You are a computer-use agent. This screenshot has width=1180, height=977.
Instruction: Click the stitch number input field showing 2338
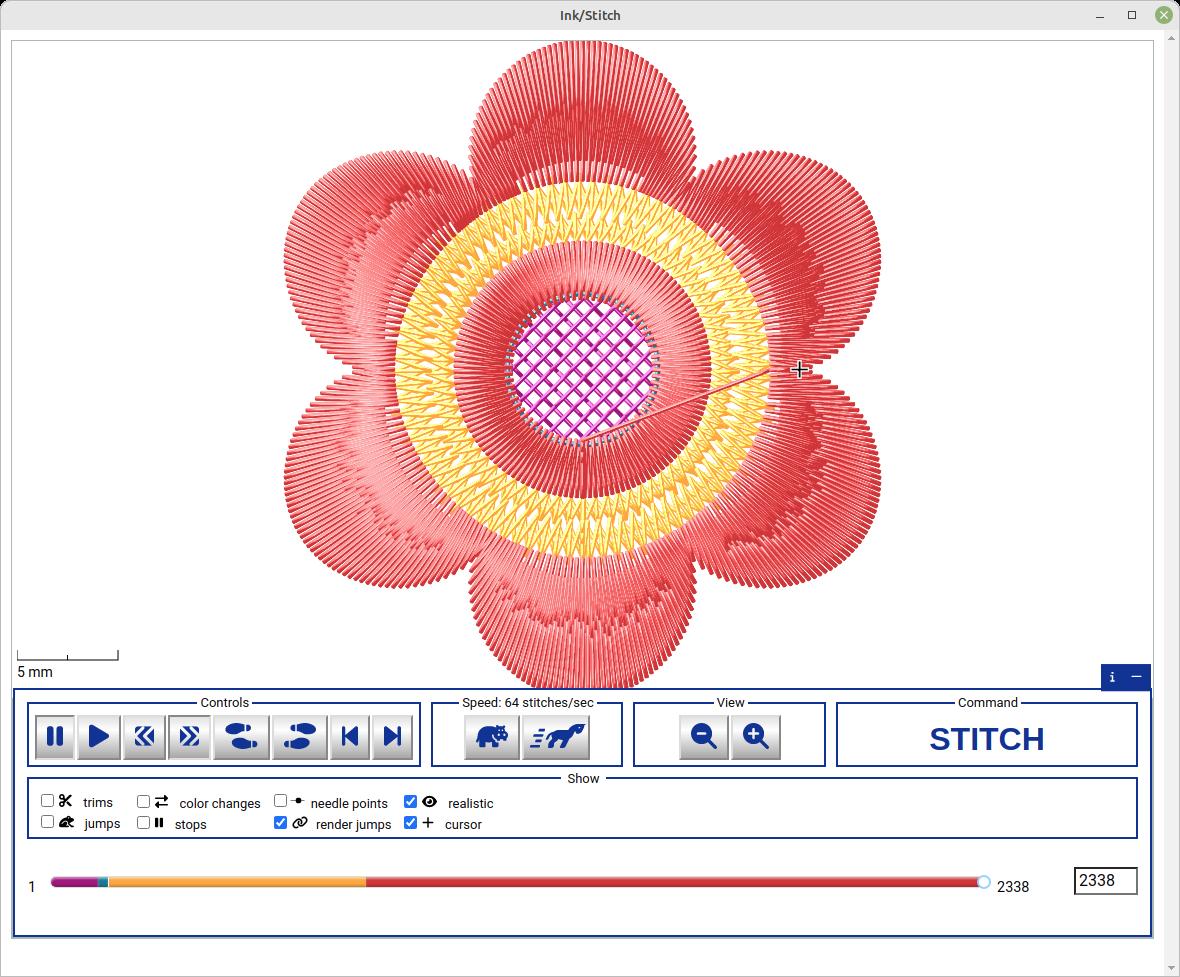click(1105, 881)
